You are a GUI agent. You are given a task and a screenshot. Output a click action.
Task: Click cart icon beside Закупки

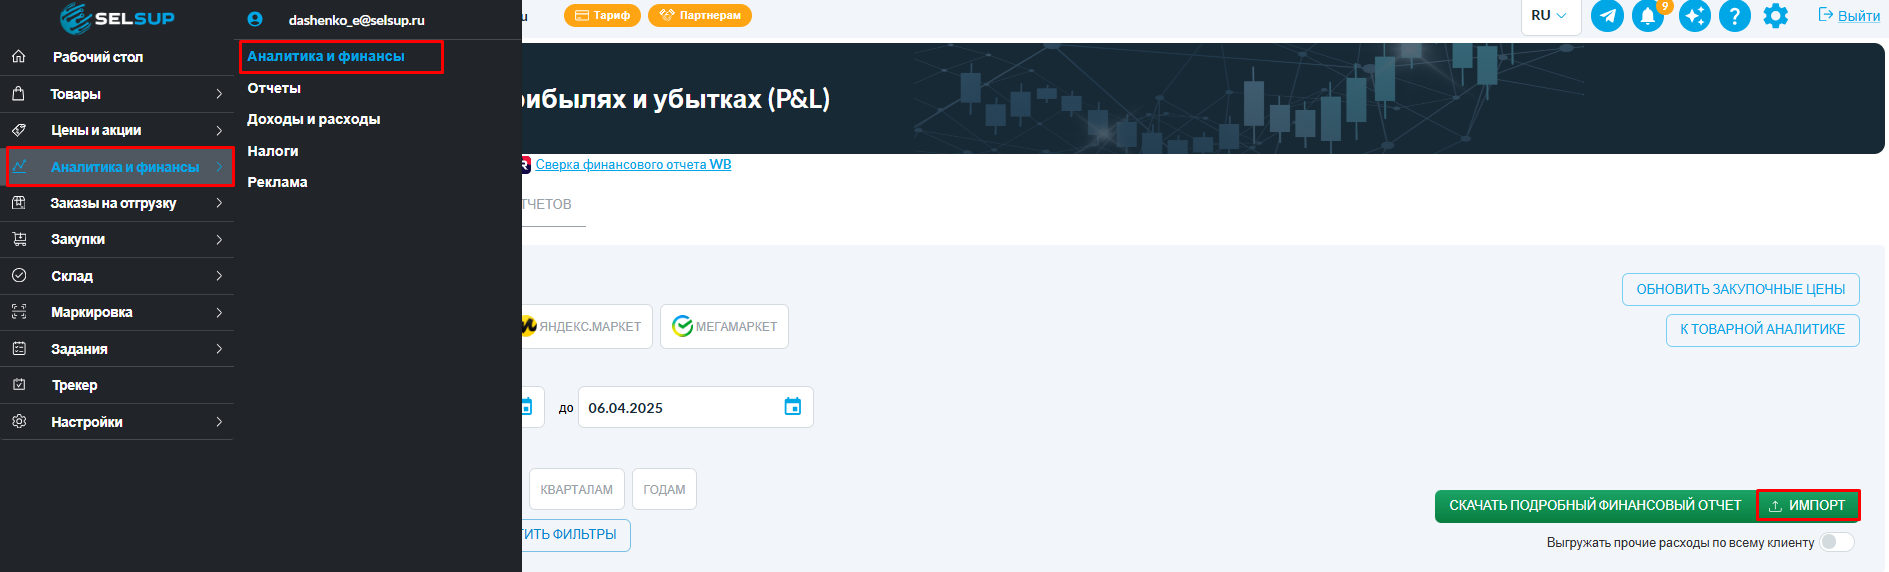19,239
